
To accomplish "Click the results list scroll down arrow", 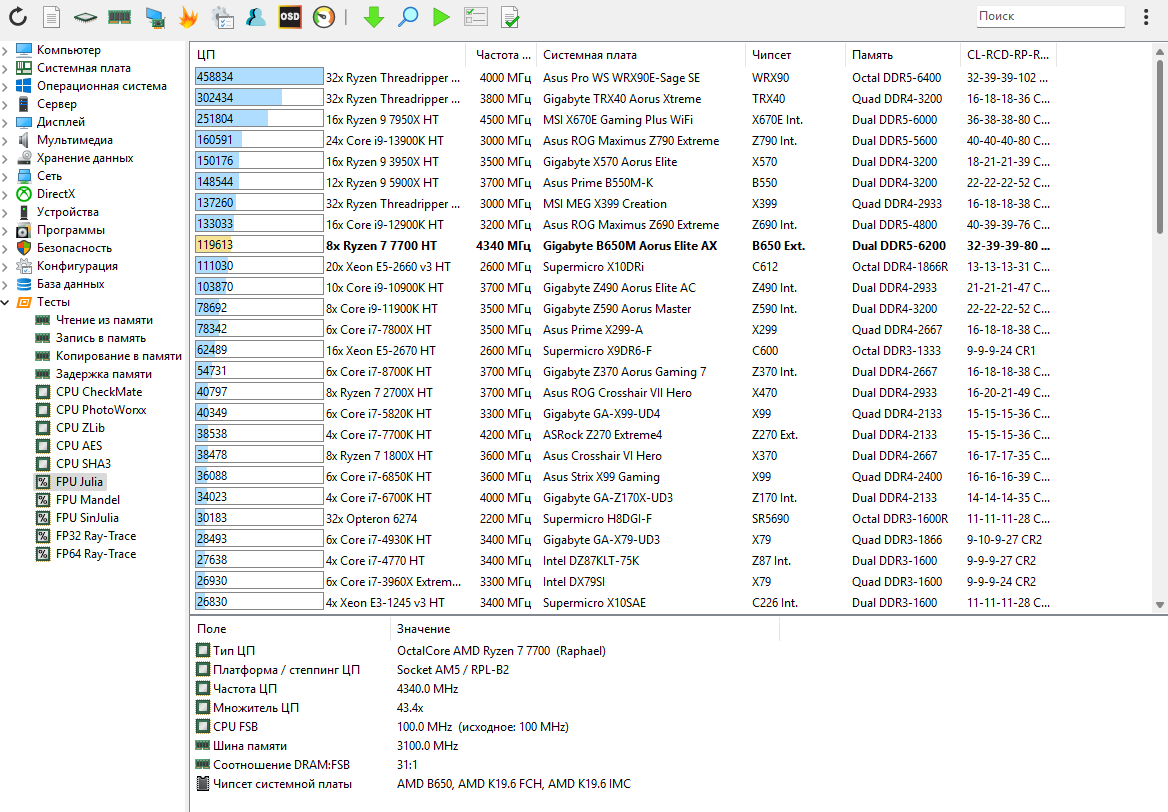I will 1160,605.
